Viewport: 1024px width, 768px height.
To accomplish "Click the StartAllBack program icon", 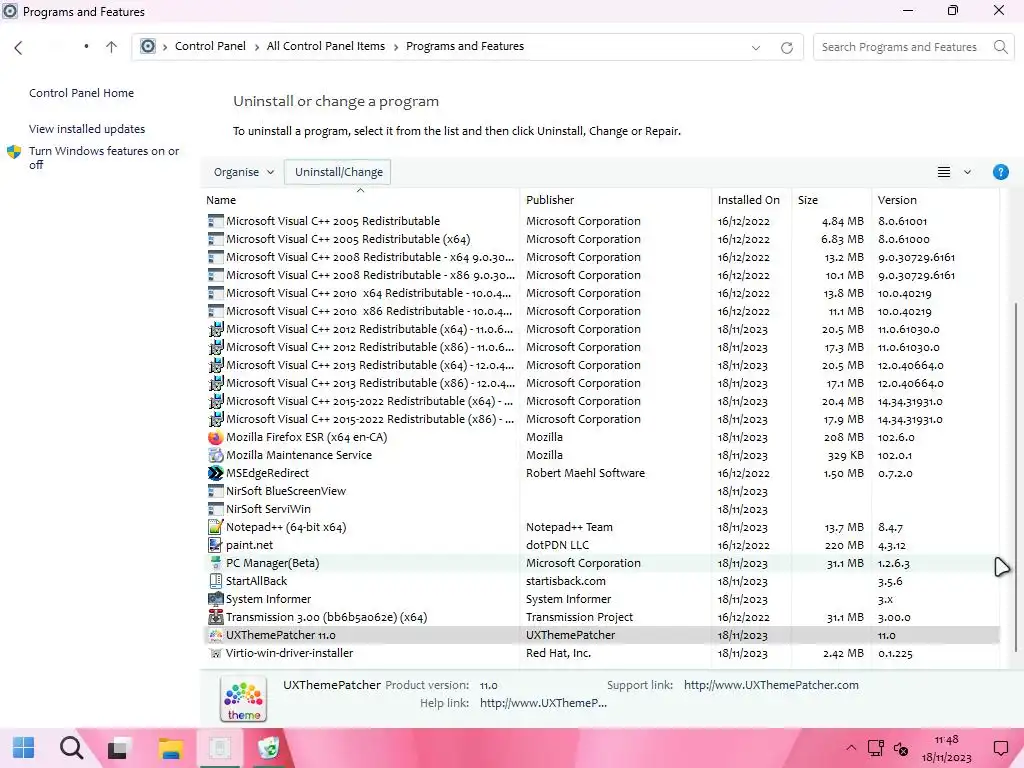I will point(216,581).
